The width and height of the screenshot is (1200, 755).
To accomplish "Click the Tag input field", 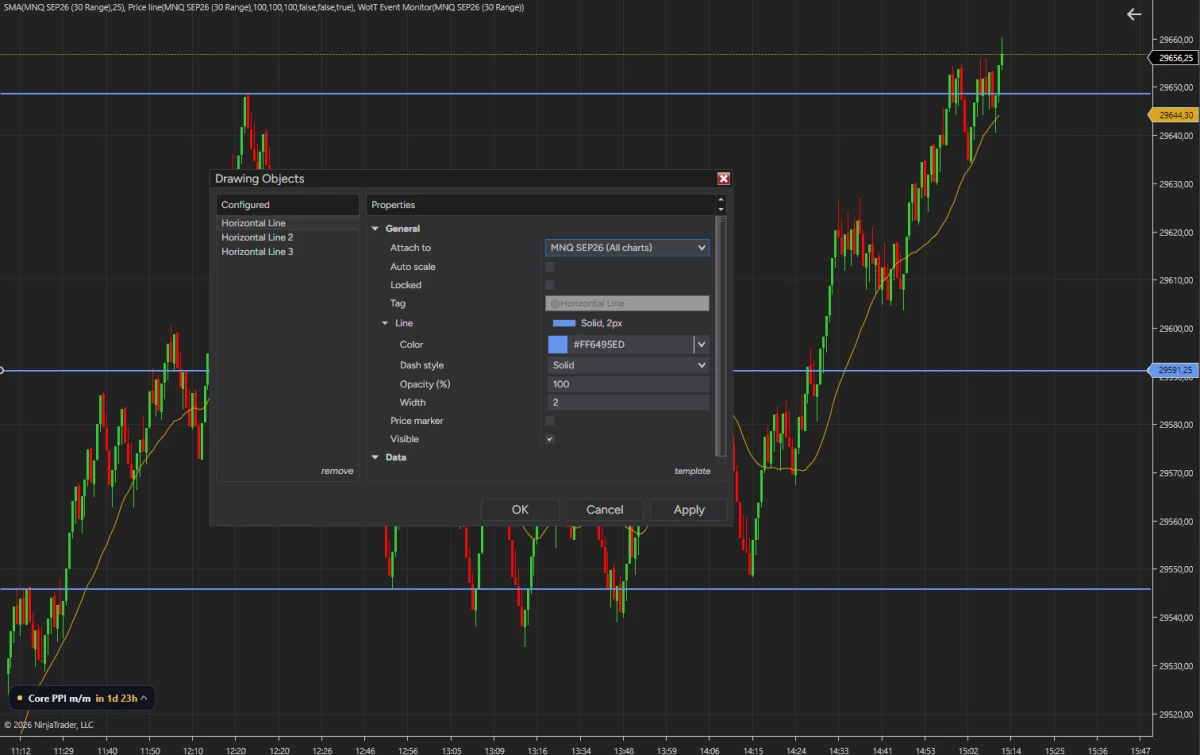I will 627,303.
